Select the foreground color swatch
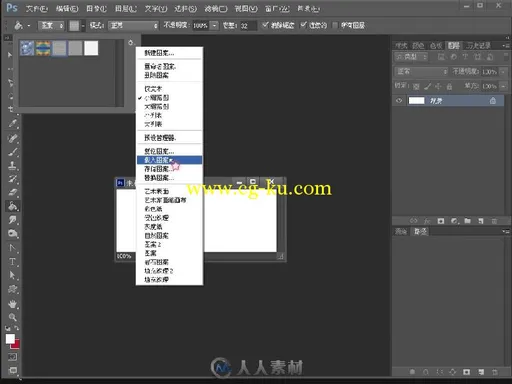 click(x=10, y=339)
